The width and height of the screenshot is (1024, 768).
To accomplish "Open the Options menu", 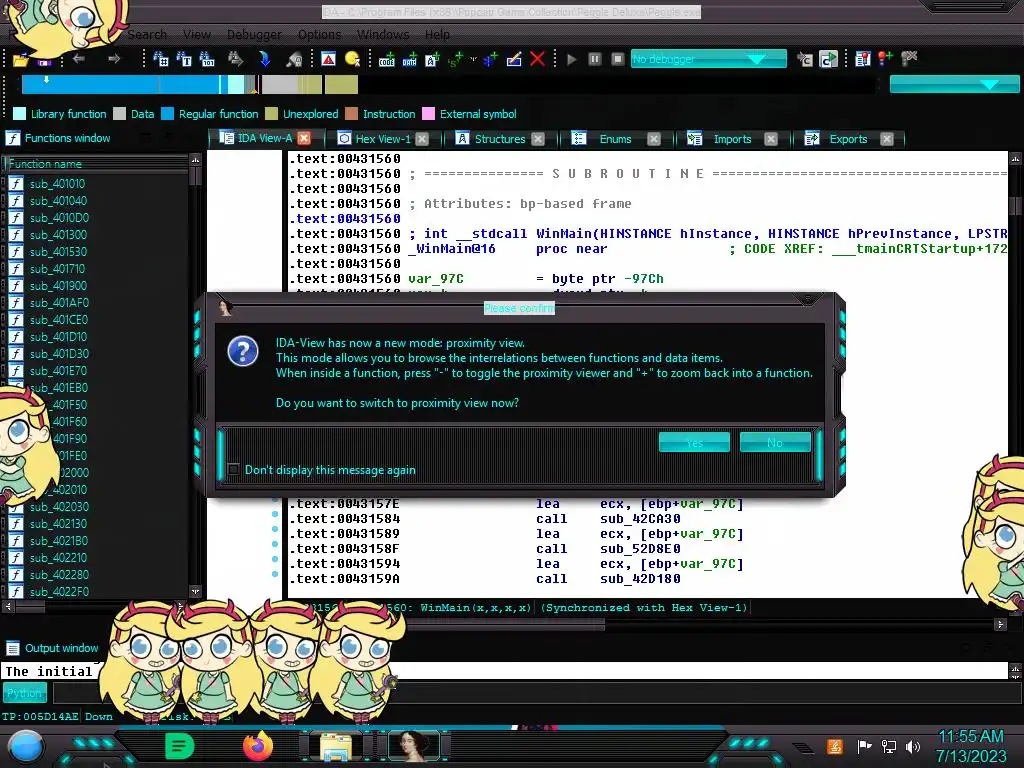I will (319, 35).
